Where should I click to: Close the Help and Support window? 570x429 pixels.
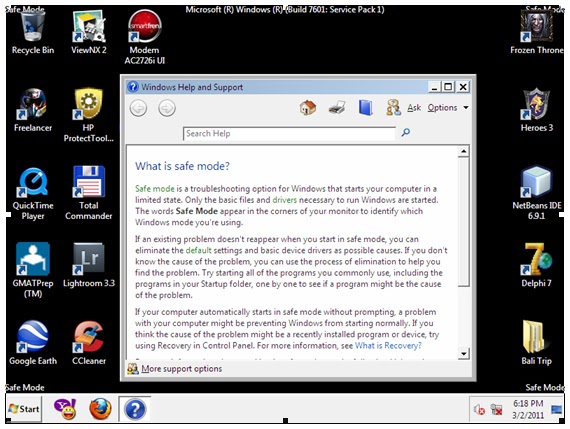[x=463, y=87]
